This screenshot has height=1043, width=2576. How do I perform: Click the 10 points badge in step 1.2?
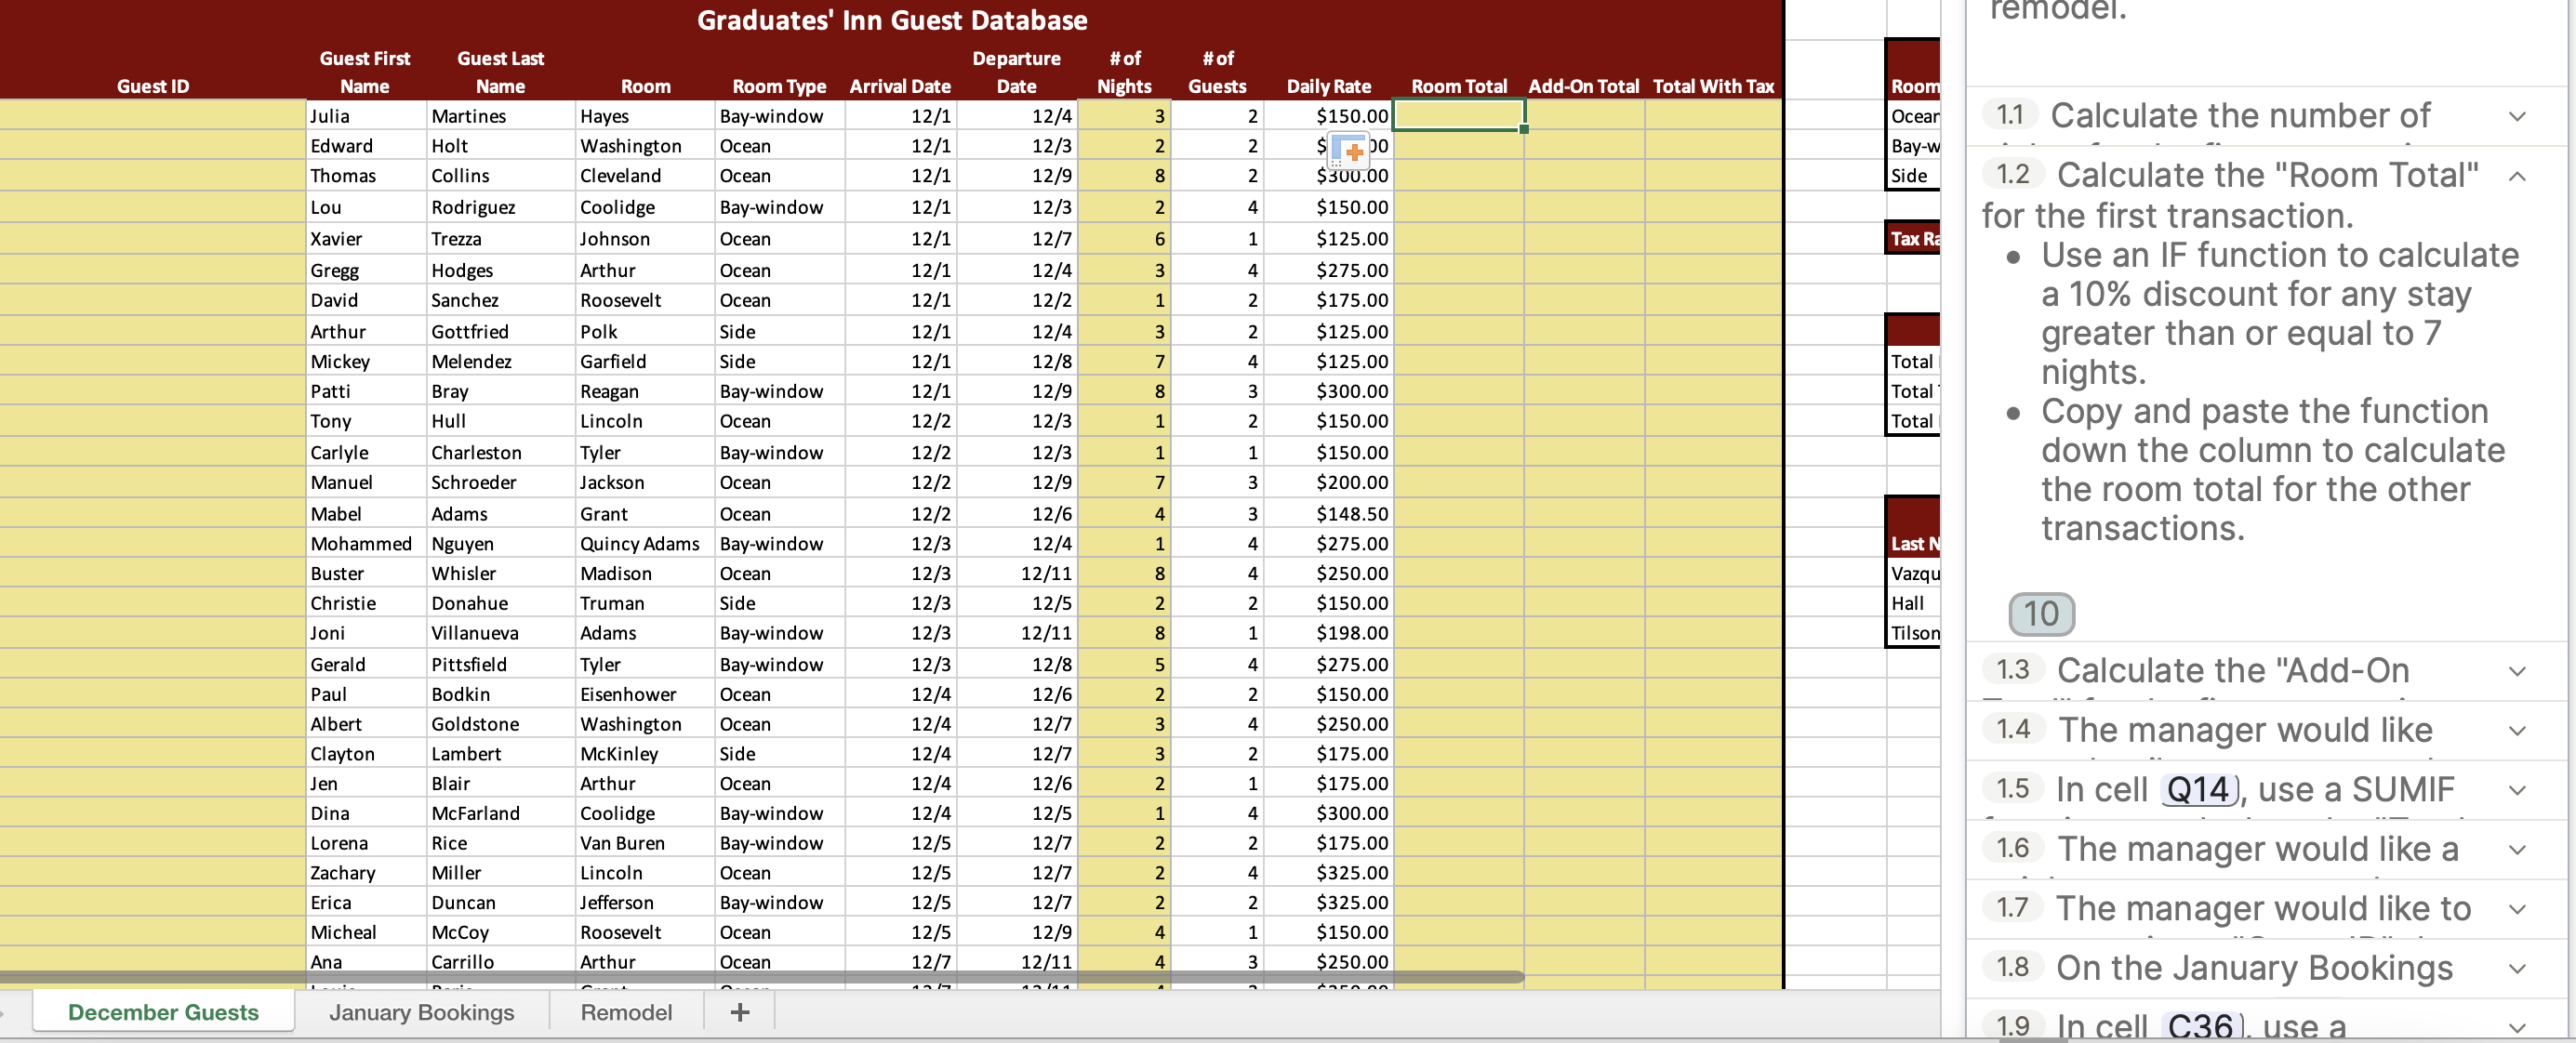tap(2040, 614)
